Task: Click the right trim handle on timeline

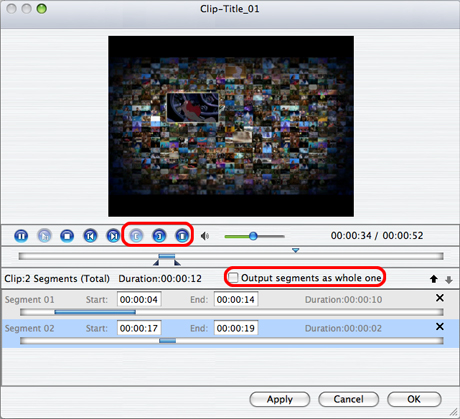Action: pyautogui.click(x=177, y=263)
